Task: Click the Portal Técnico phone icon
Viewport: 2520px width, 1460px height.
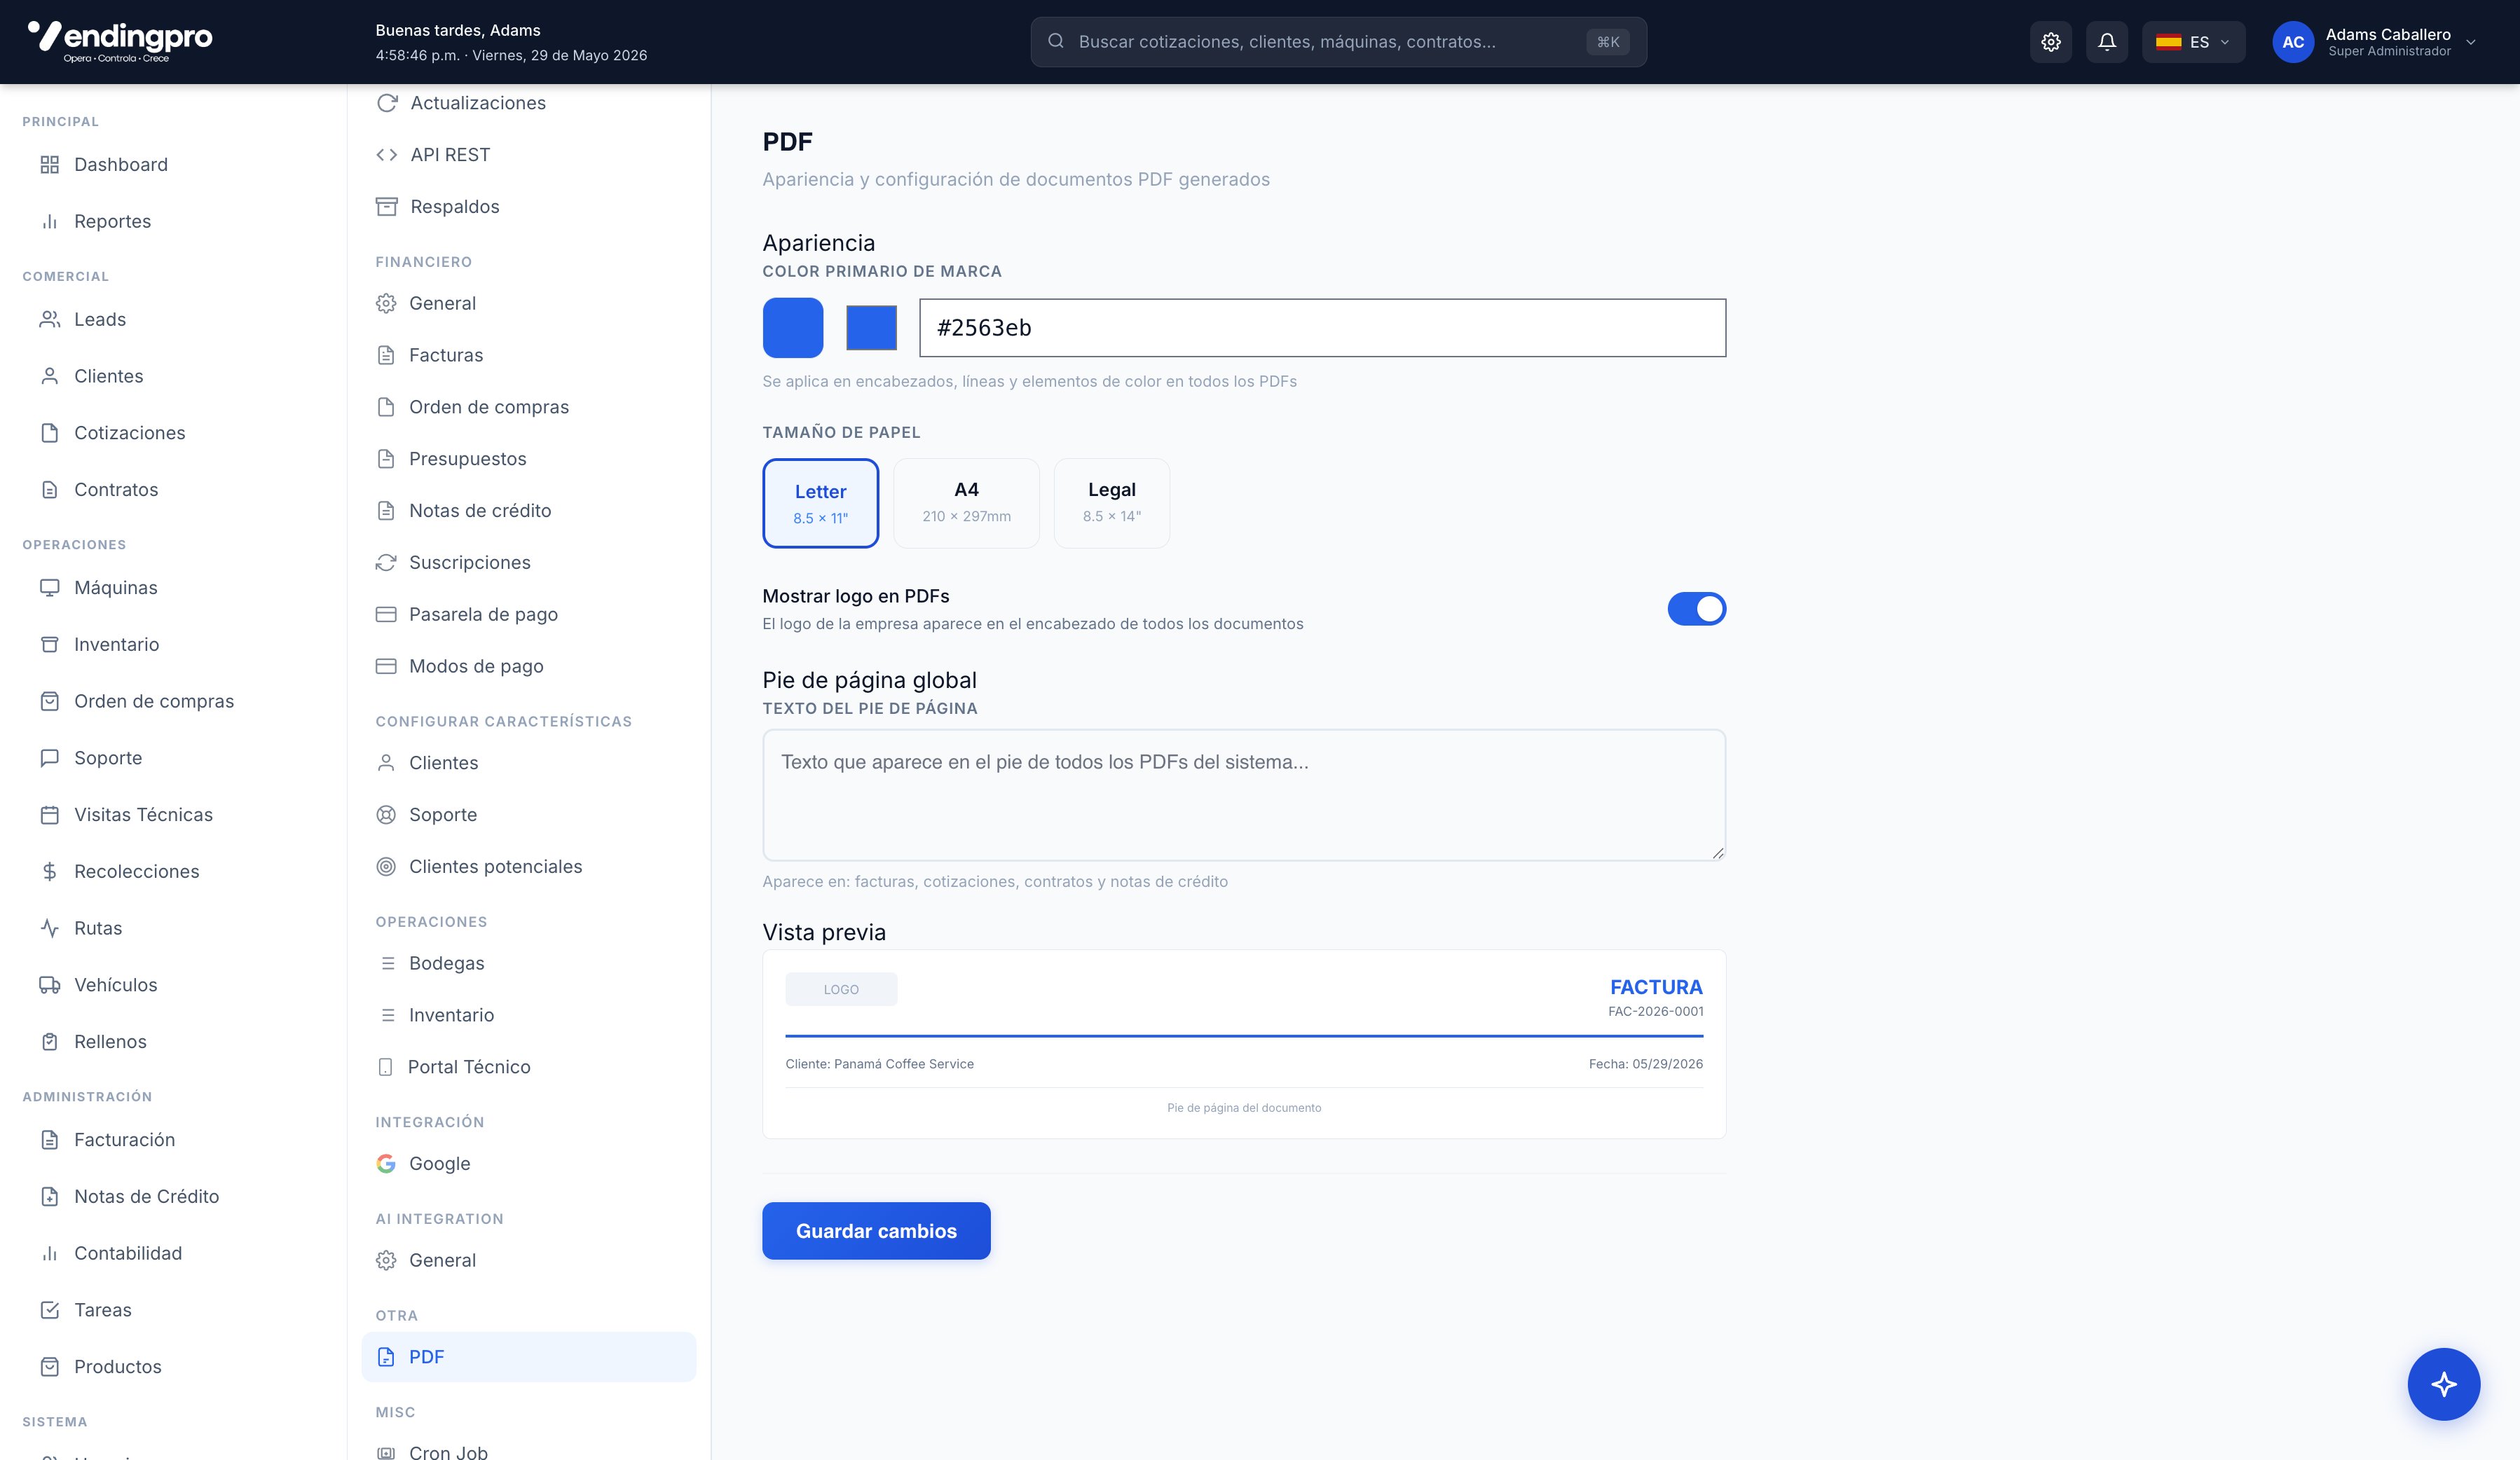Action: [x=386, y=1067]
